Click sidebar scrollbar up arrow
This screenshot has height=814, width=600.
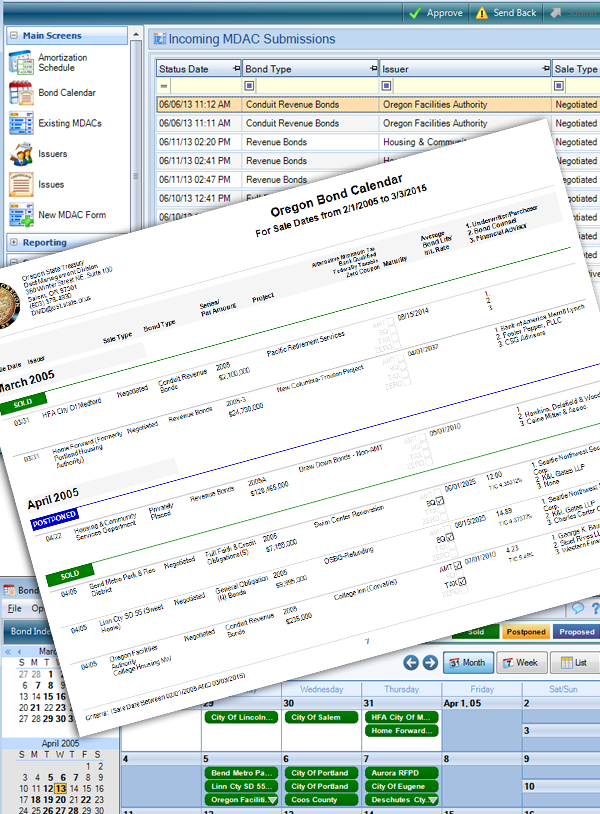(x=136, y=35)
